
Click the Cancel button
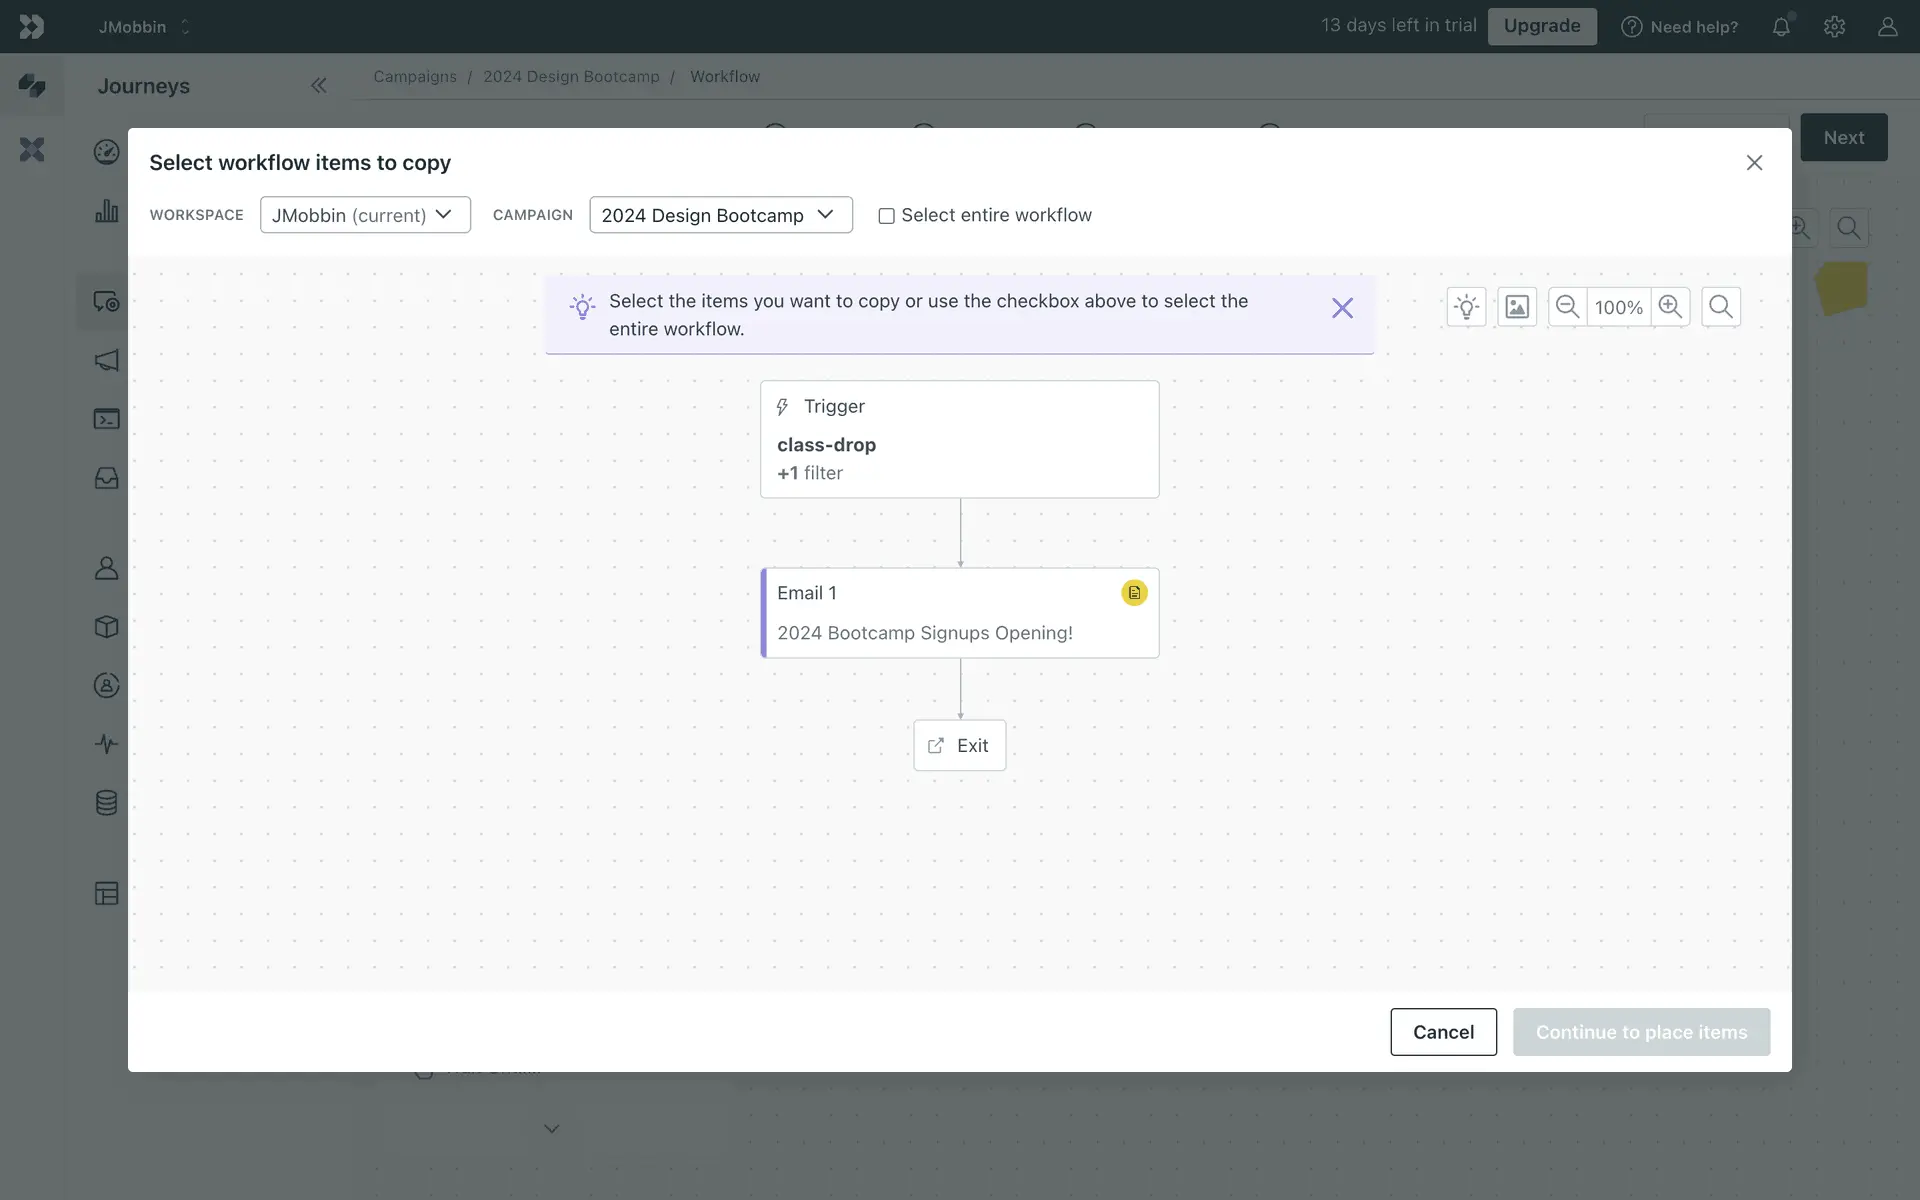click(x=1443, y=1032)
